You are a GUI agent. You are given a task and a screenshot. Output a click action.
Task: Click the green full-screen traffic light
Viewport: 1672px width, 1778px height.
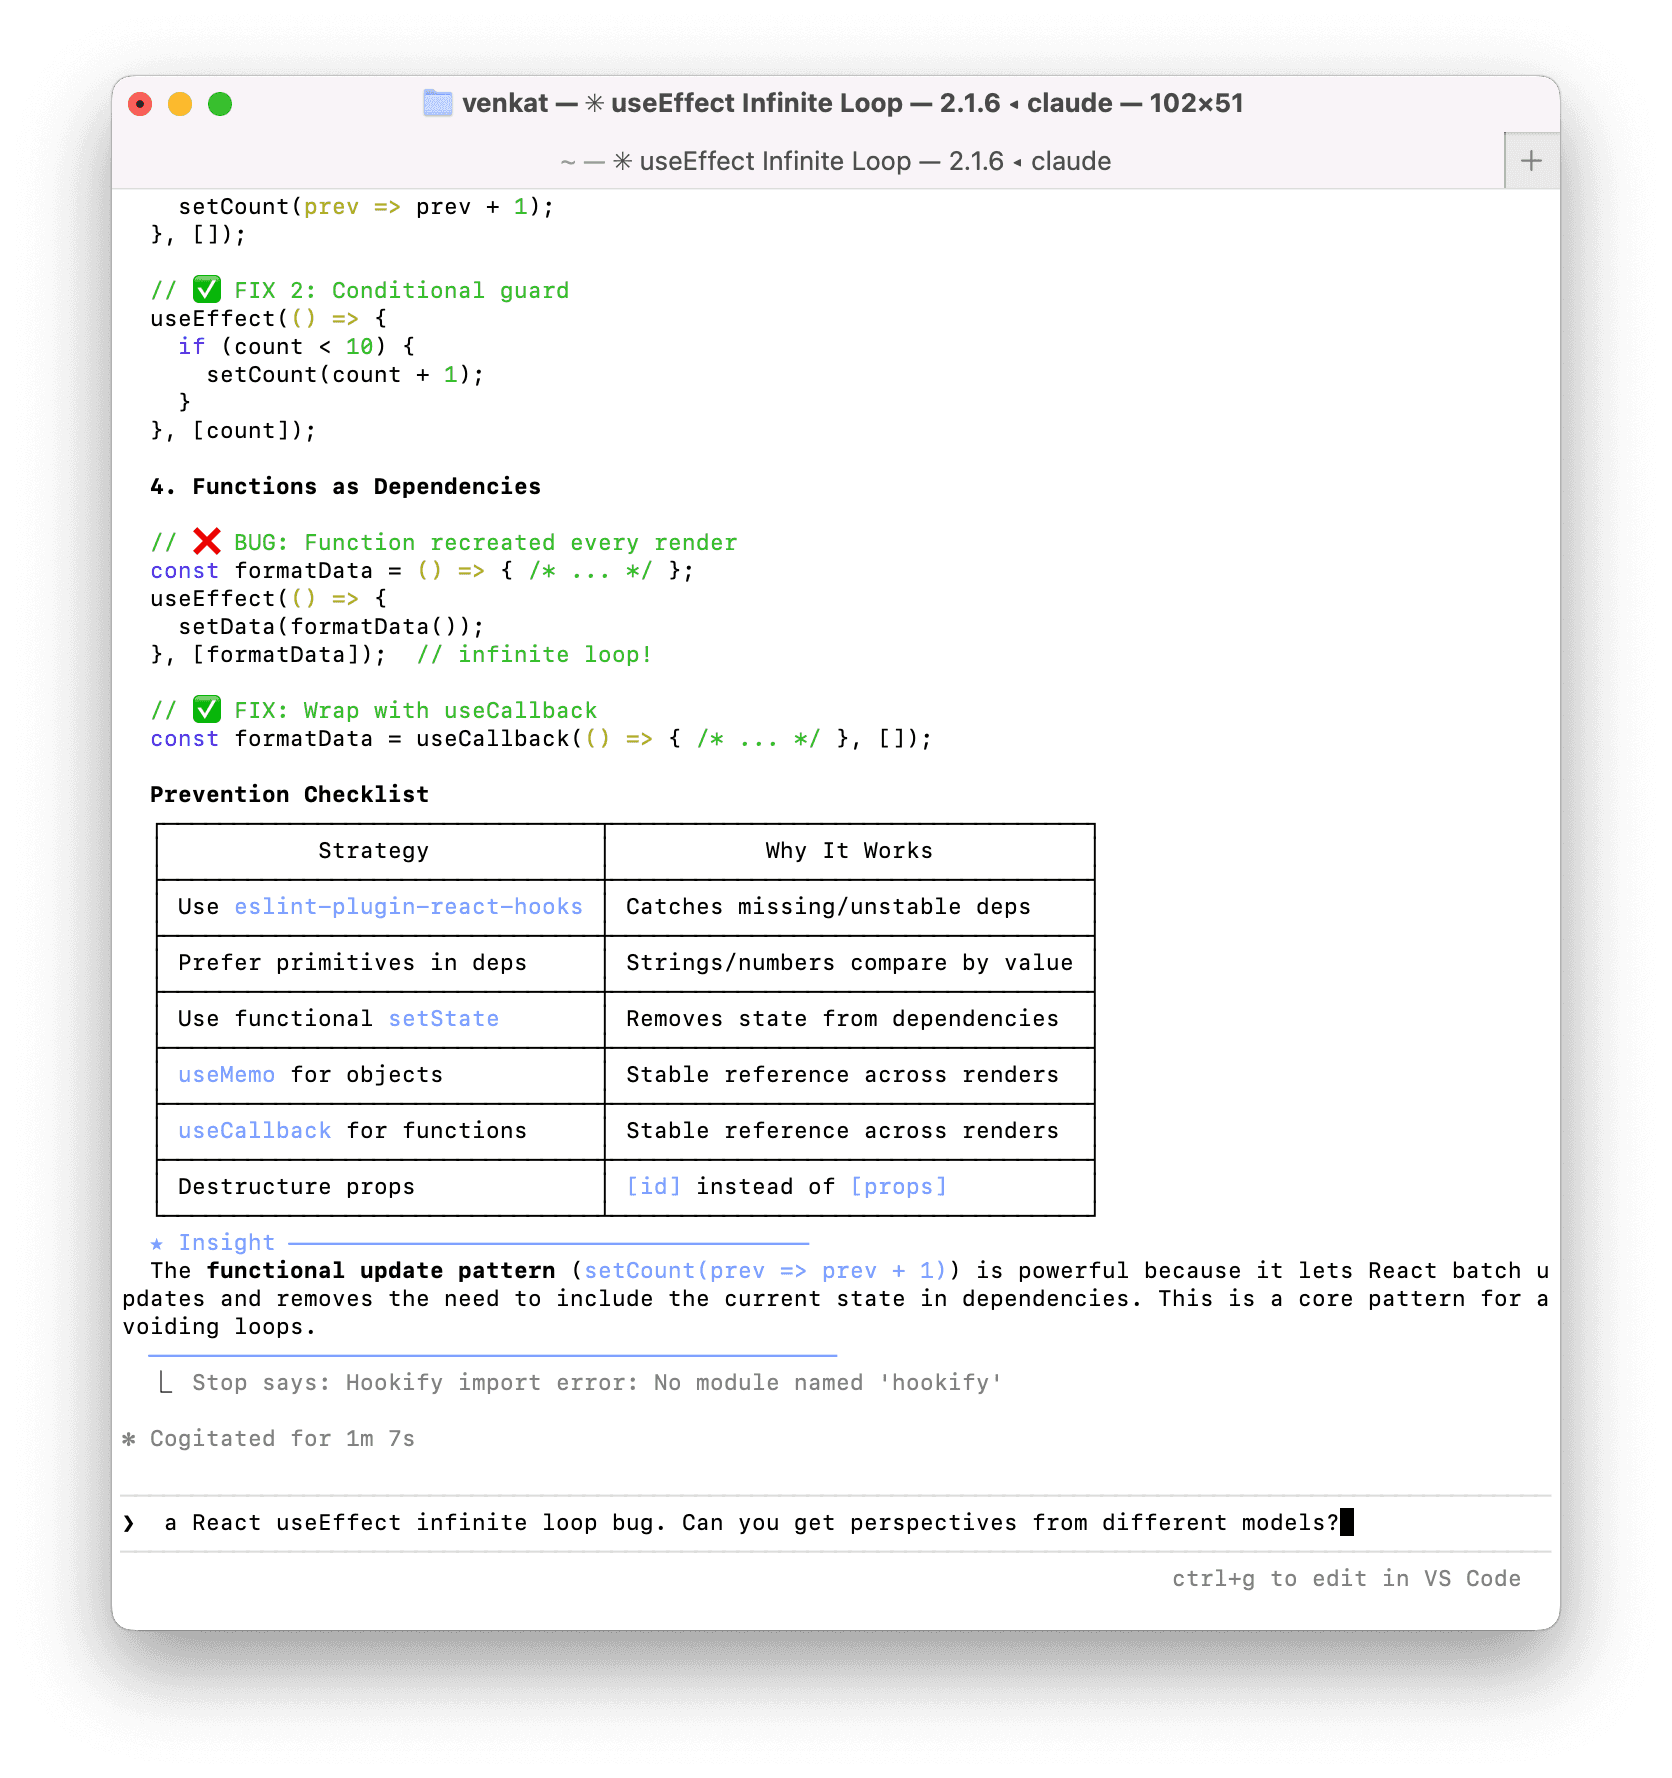click(x=222, y=103)
